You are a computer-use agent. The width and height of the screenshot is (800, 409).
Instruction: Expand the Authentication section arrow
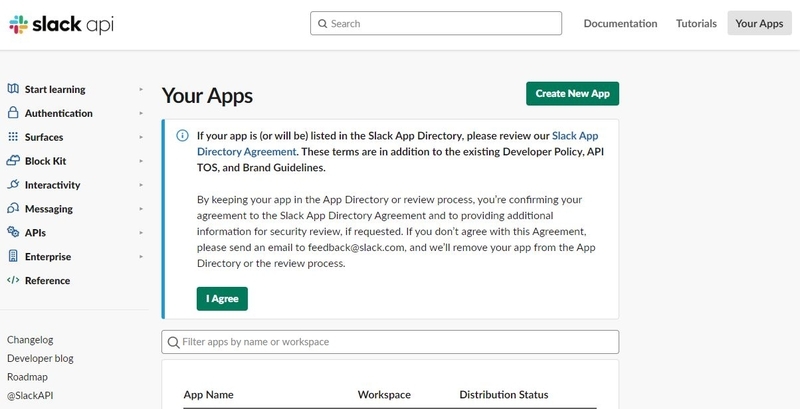pyautogui.click(x=141, y=113)
